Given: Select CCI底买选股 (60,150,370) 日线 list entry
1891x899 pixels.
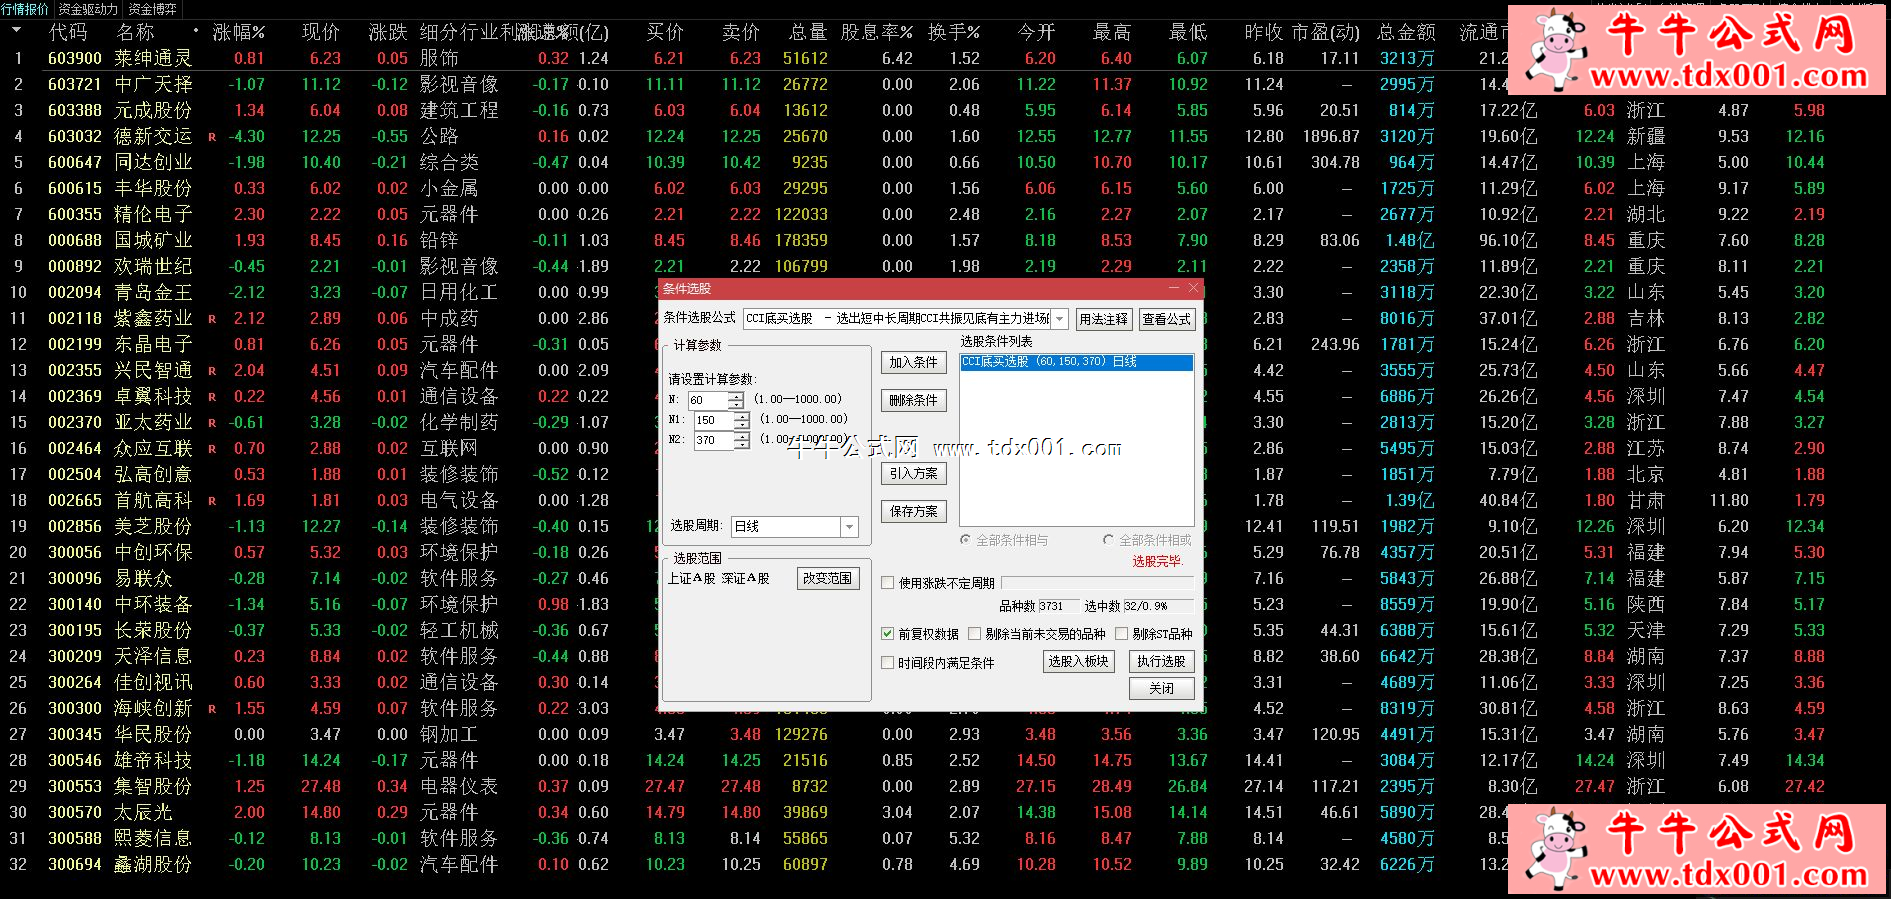Looking at the screenshot, I should (x=1076, y=362).
